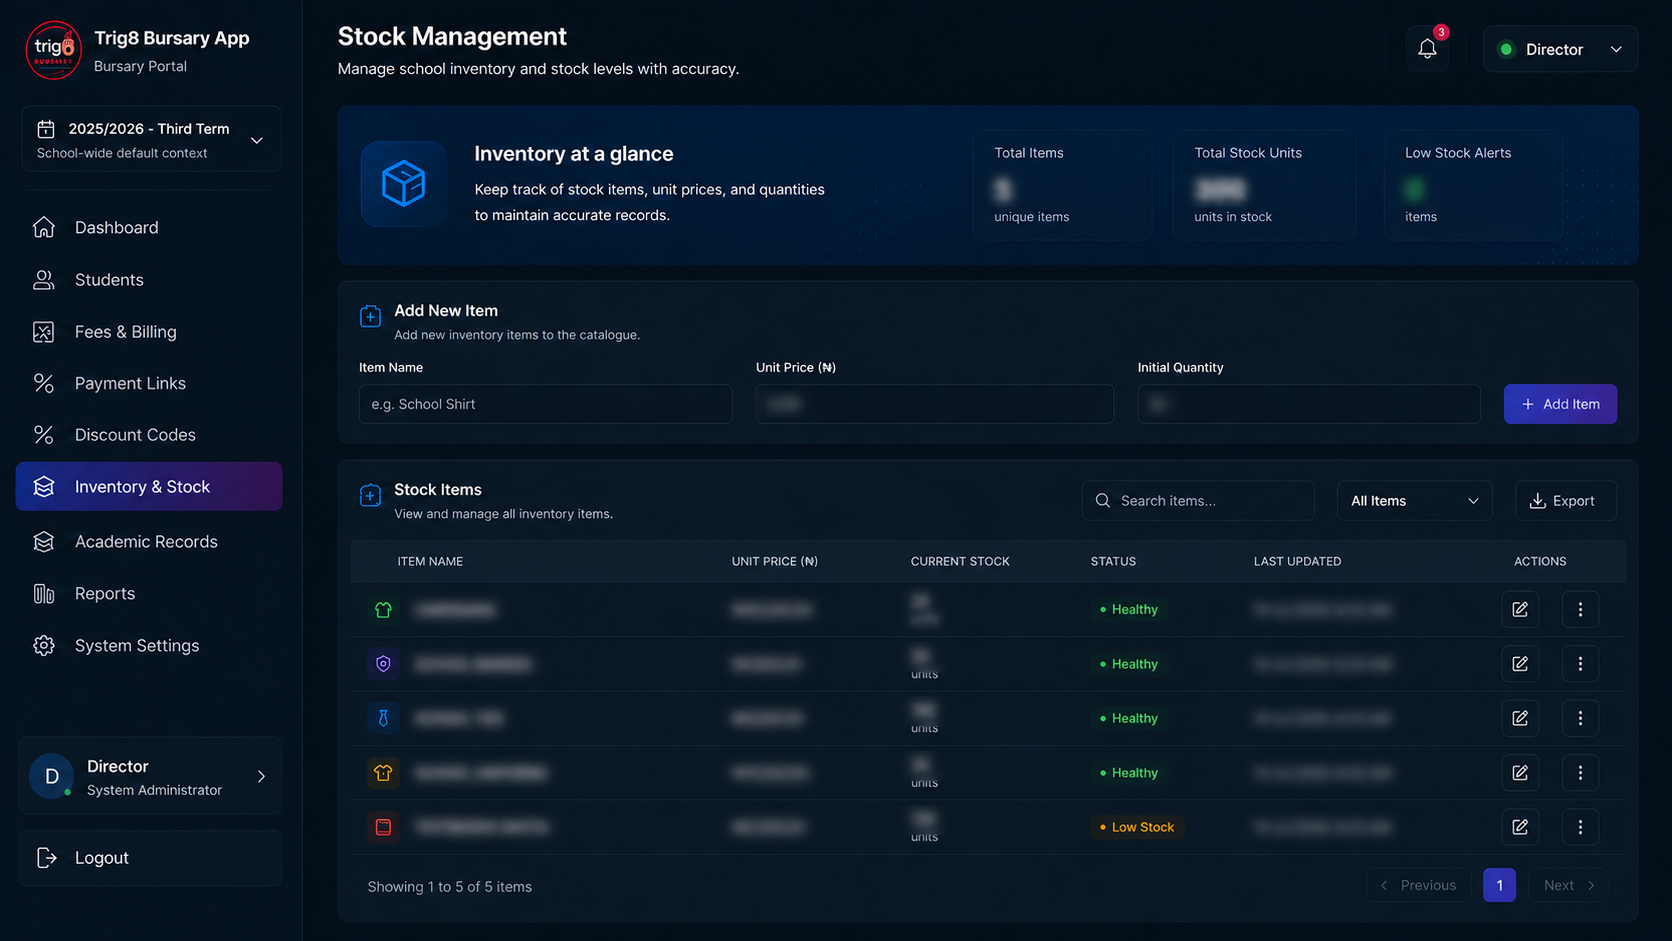1672x941 pixels.
Task: Click the UNIT PRICE column header
Action: pos(775,561)
